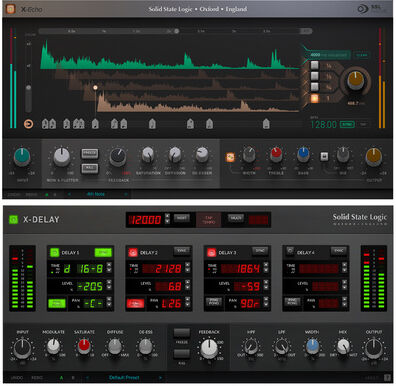Click the X-Echo timeline zoom slider handle

click(177, 31)
